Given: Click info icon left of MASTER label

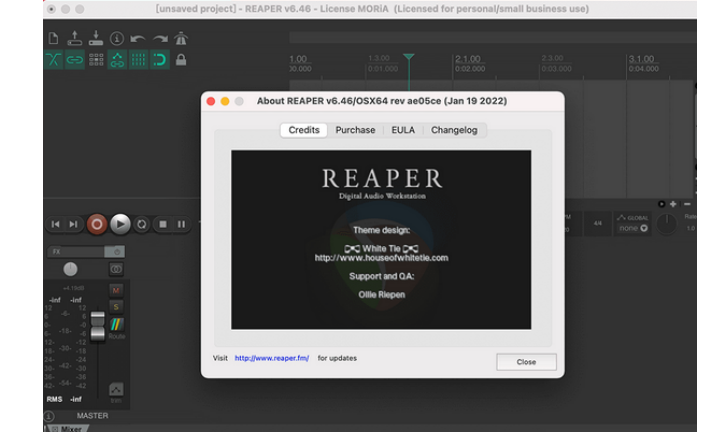Looking at the screenshot, I should [49, 416].
